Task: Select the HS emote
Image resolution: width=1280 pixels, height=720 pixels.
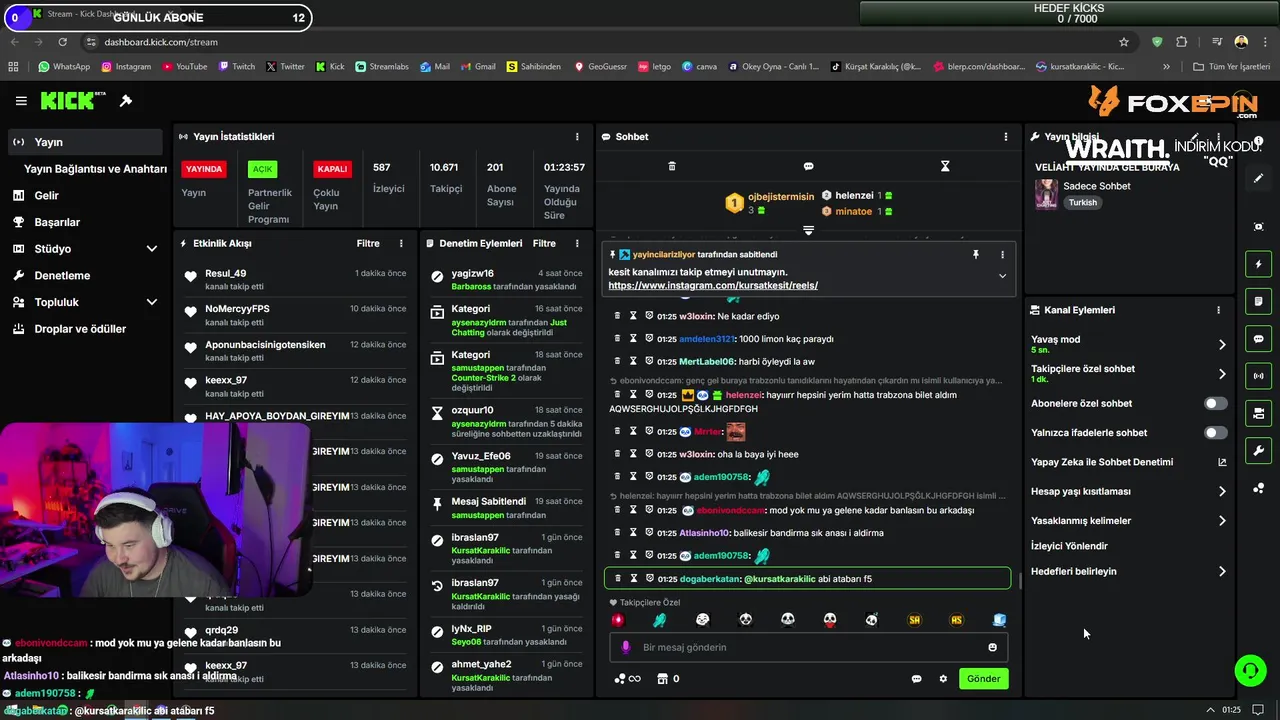Action: coord(956,620)
